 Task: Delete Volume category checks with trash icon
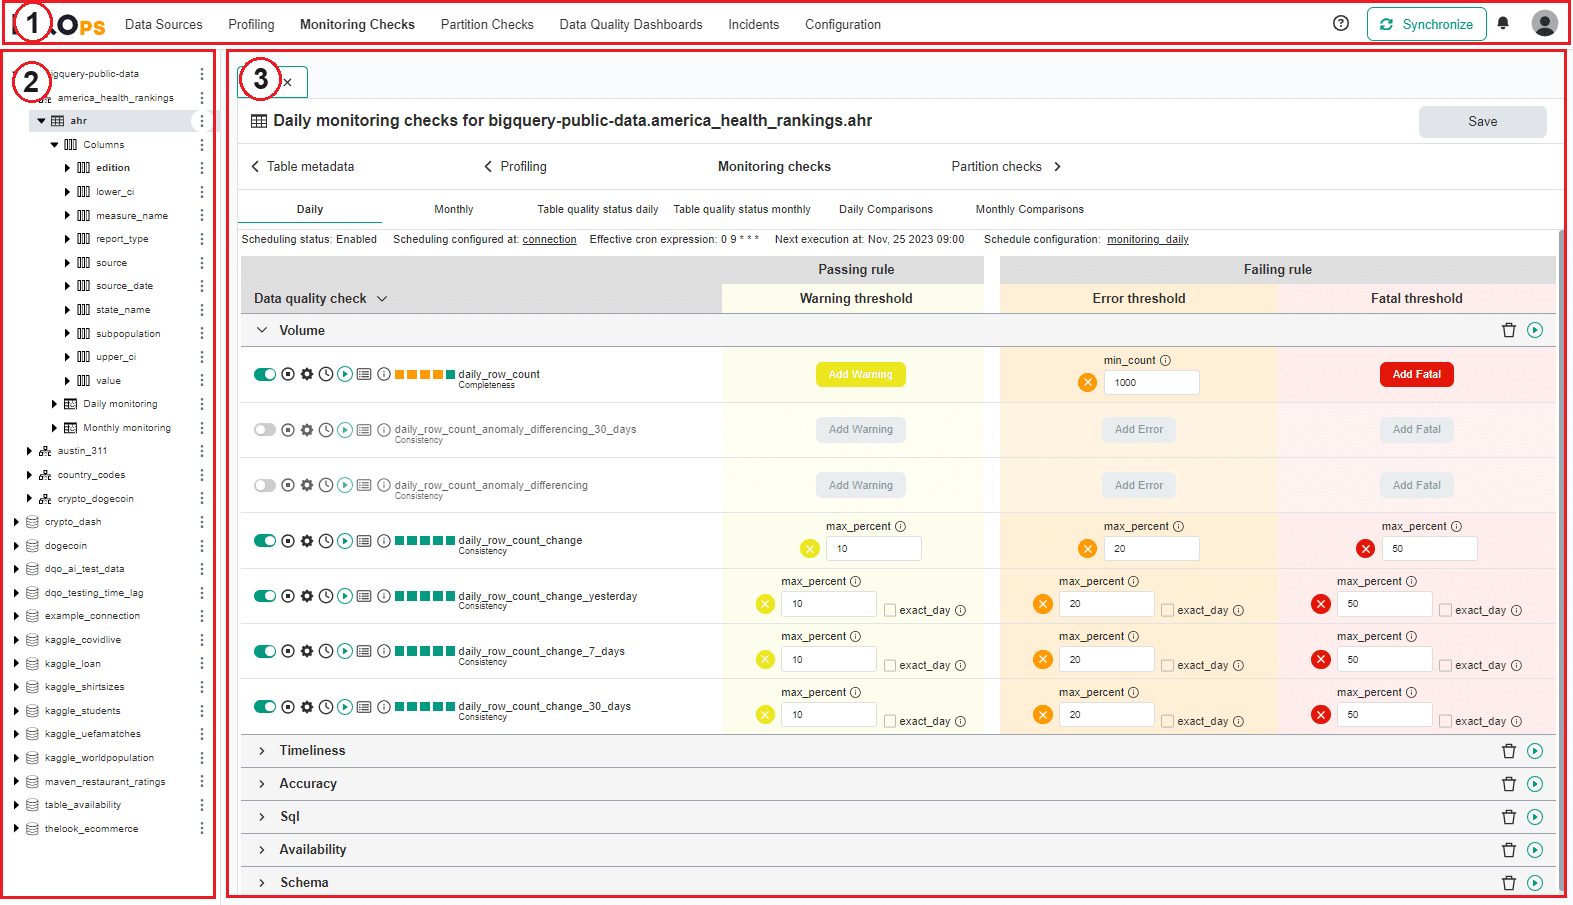1509,330
